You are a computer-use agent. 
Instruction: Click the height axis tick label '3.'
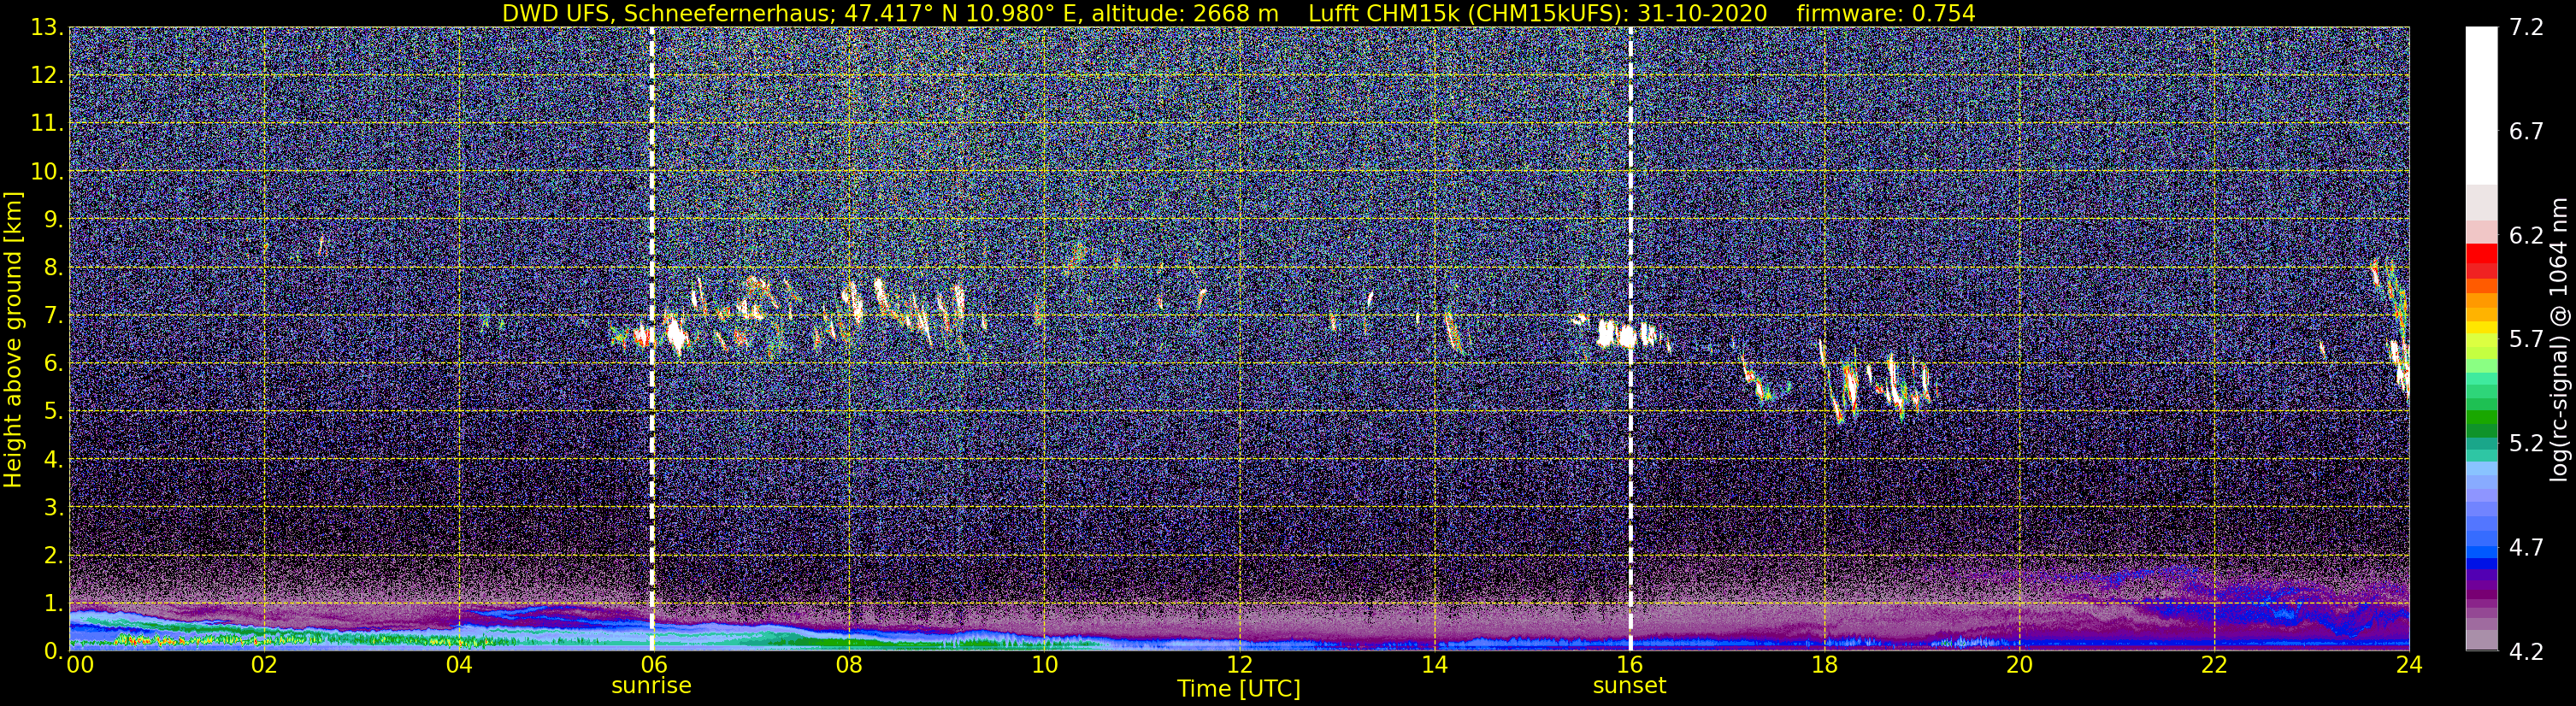coord(53,508)
